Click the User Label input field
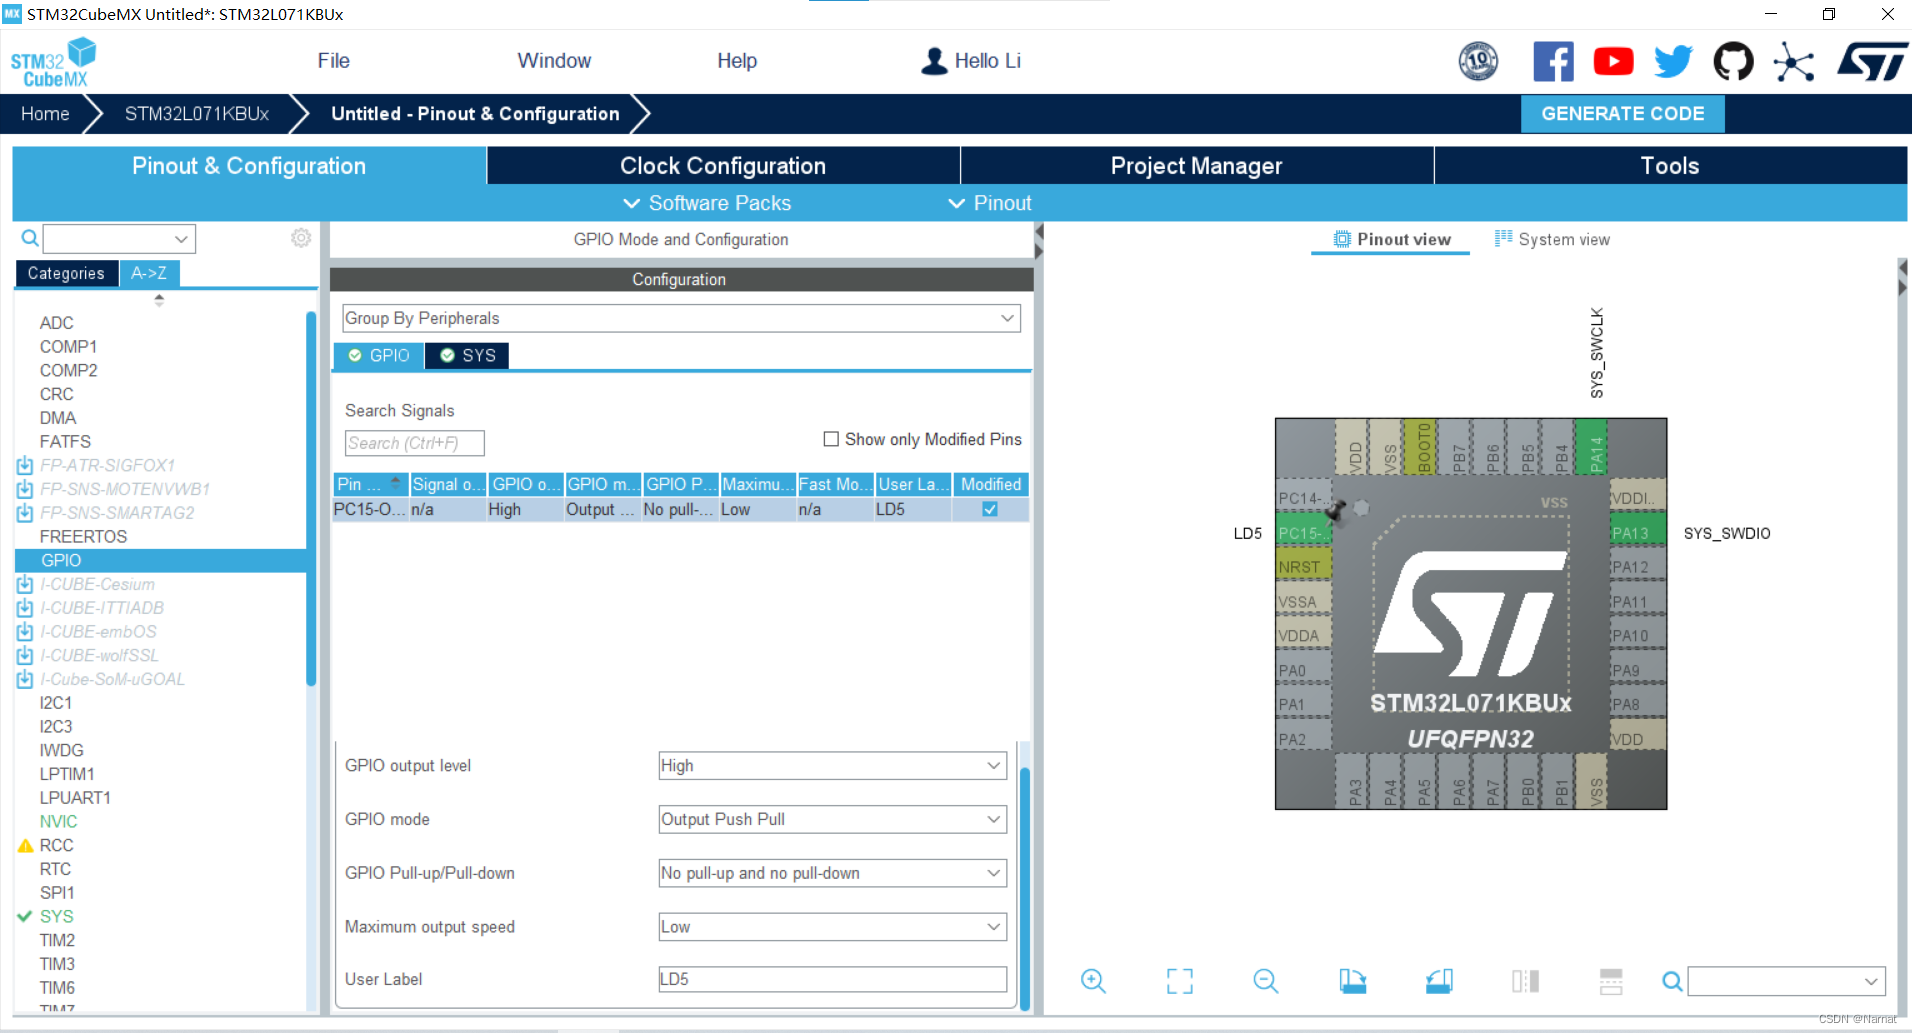This screenshot has height=1033, width=1912. coord(832,979)
